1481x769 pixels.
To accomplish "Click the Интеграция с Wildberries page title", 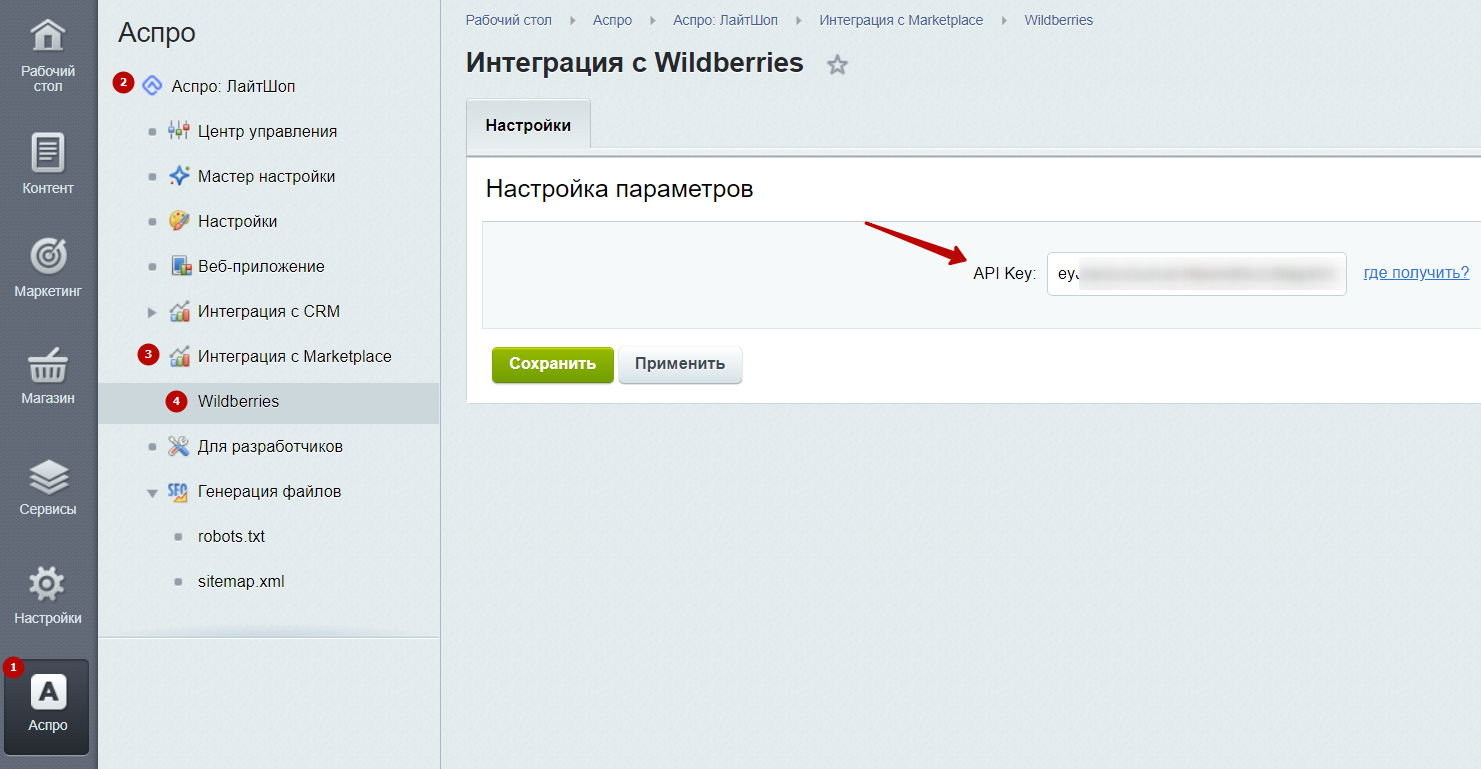I will (635, 63).
